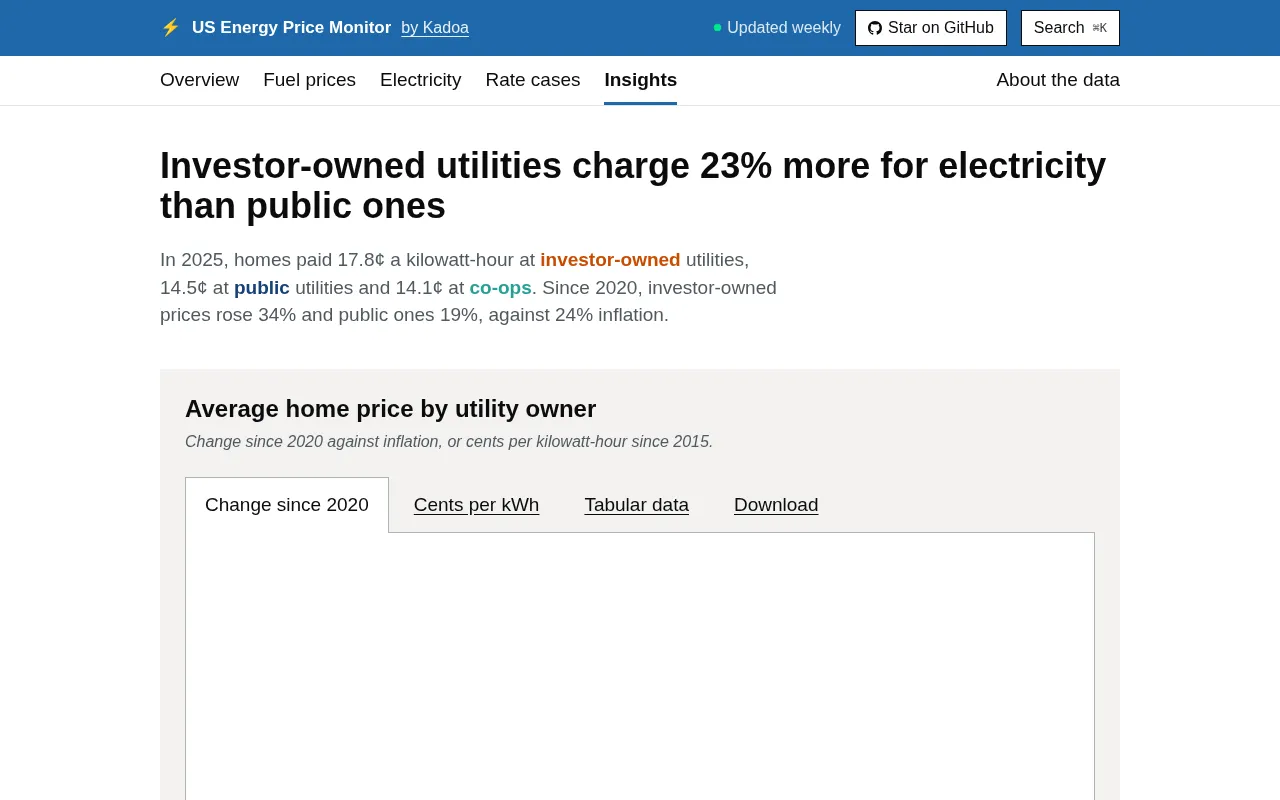Select the active Insights nav item

640,80
